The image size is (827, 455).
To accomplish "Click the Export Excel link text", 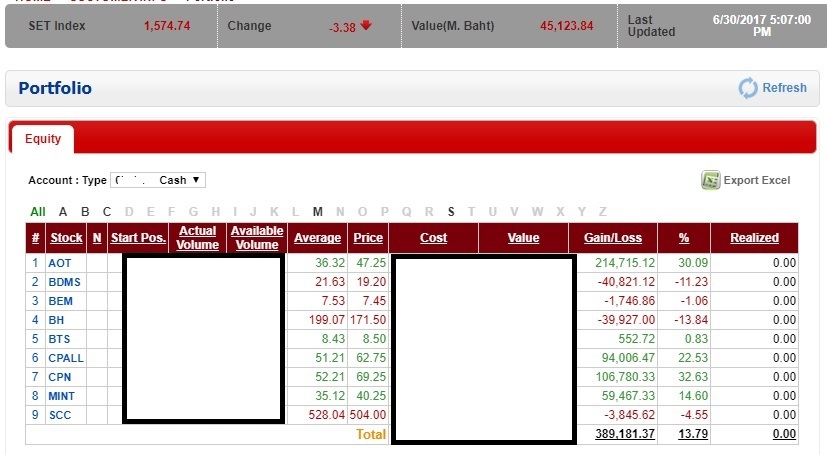I will [x=757, y=180].
